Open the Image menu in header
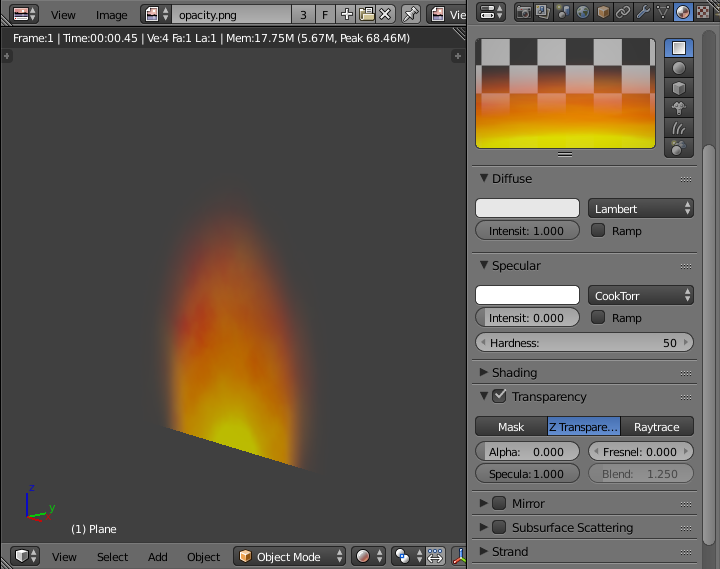 point(111,15)
